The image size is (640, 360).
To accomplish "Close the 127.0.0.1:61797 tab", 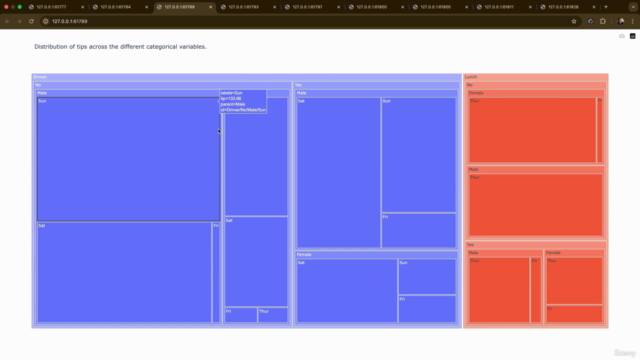I will coord(338,7).
